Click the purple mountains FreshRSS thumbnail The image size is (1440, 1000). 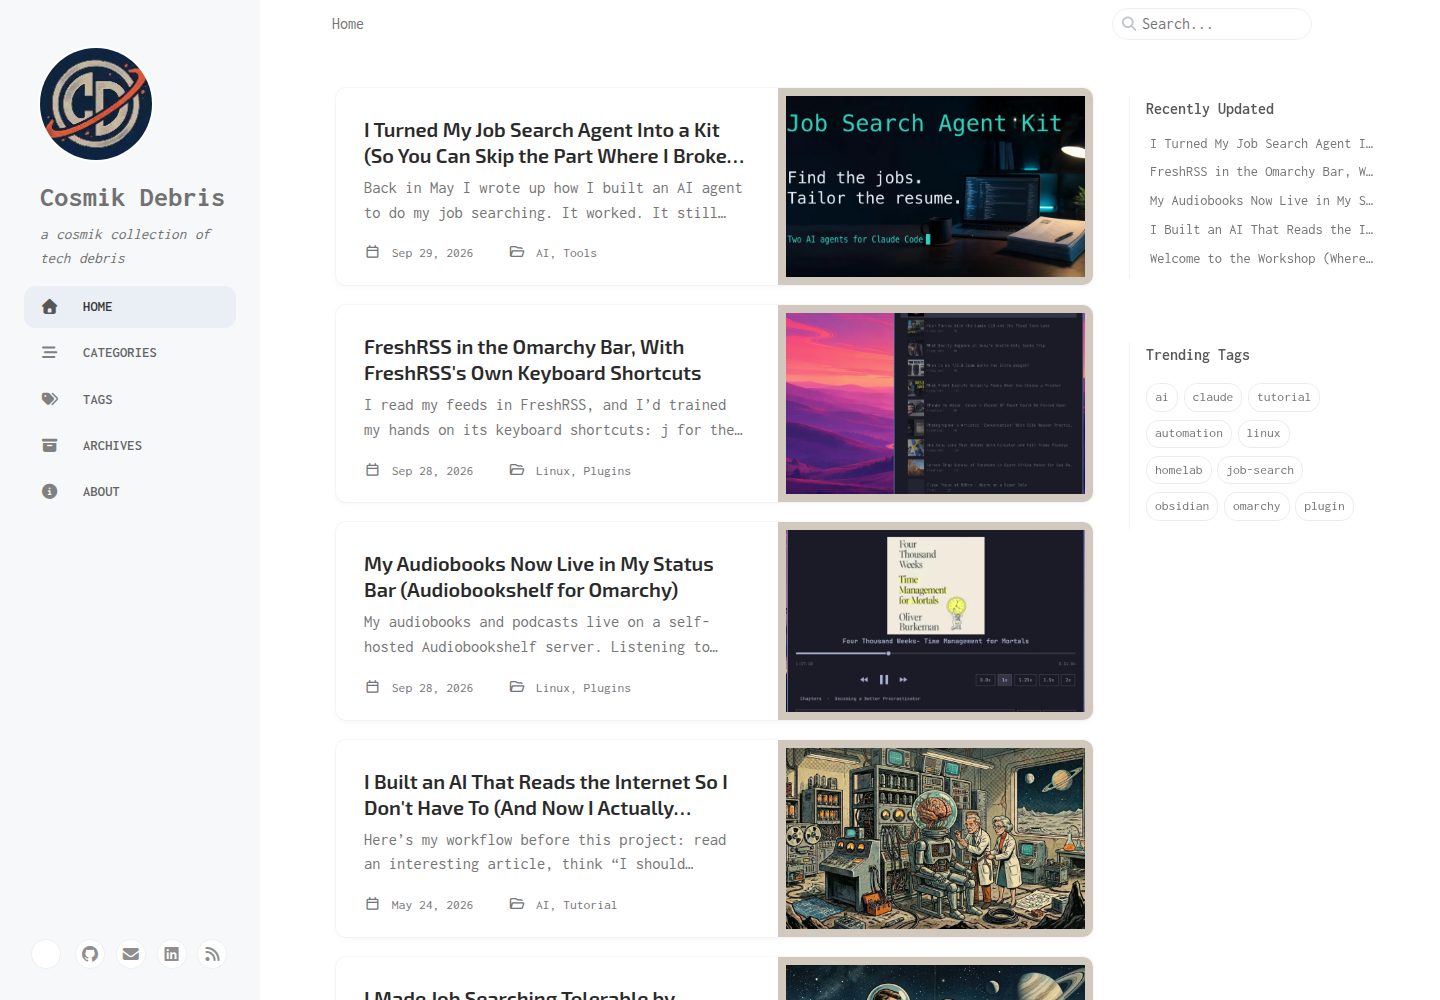(x=935, y=403)
